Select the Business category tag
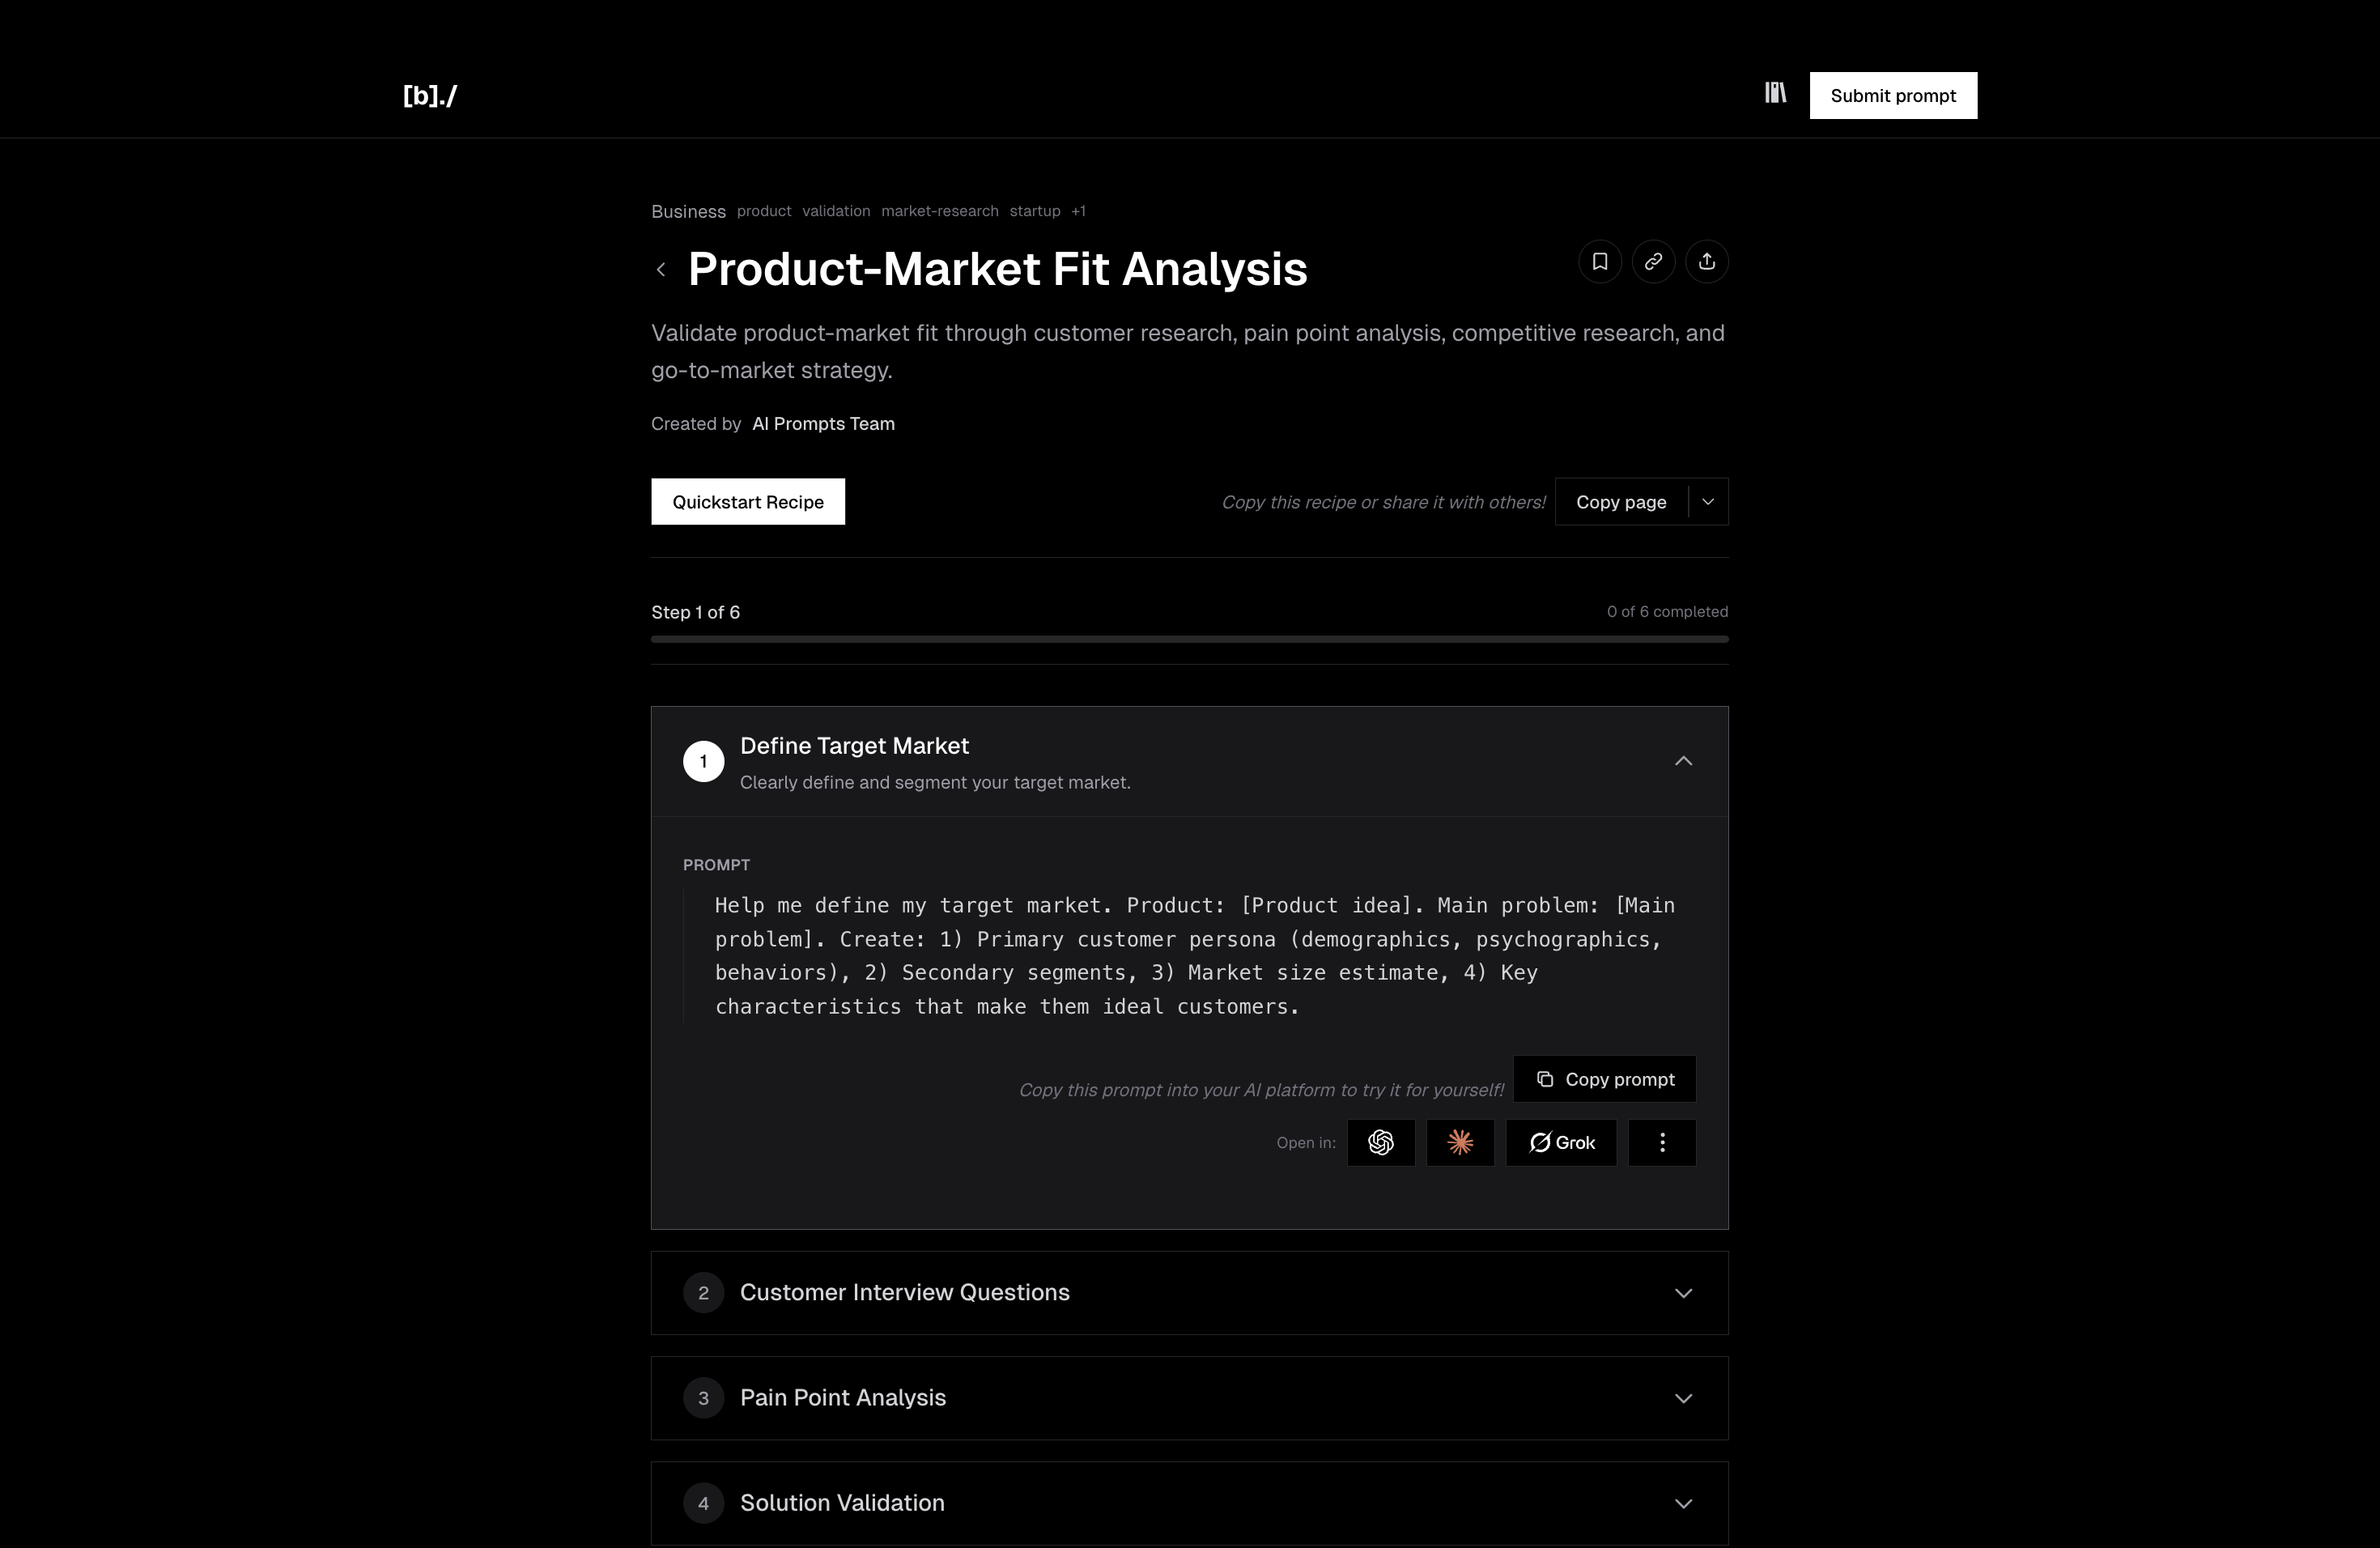This screenshot has width=2380, height=1548. tap(687, 212)
